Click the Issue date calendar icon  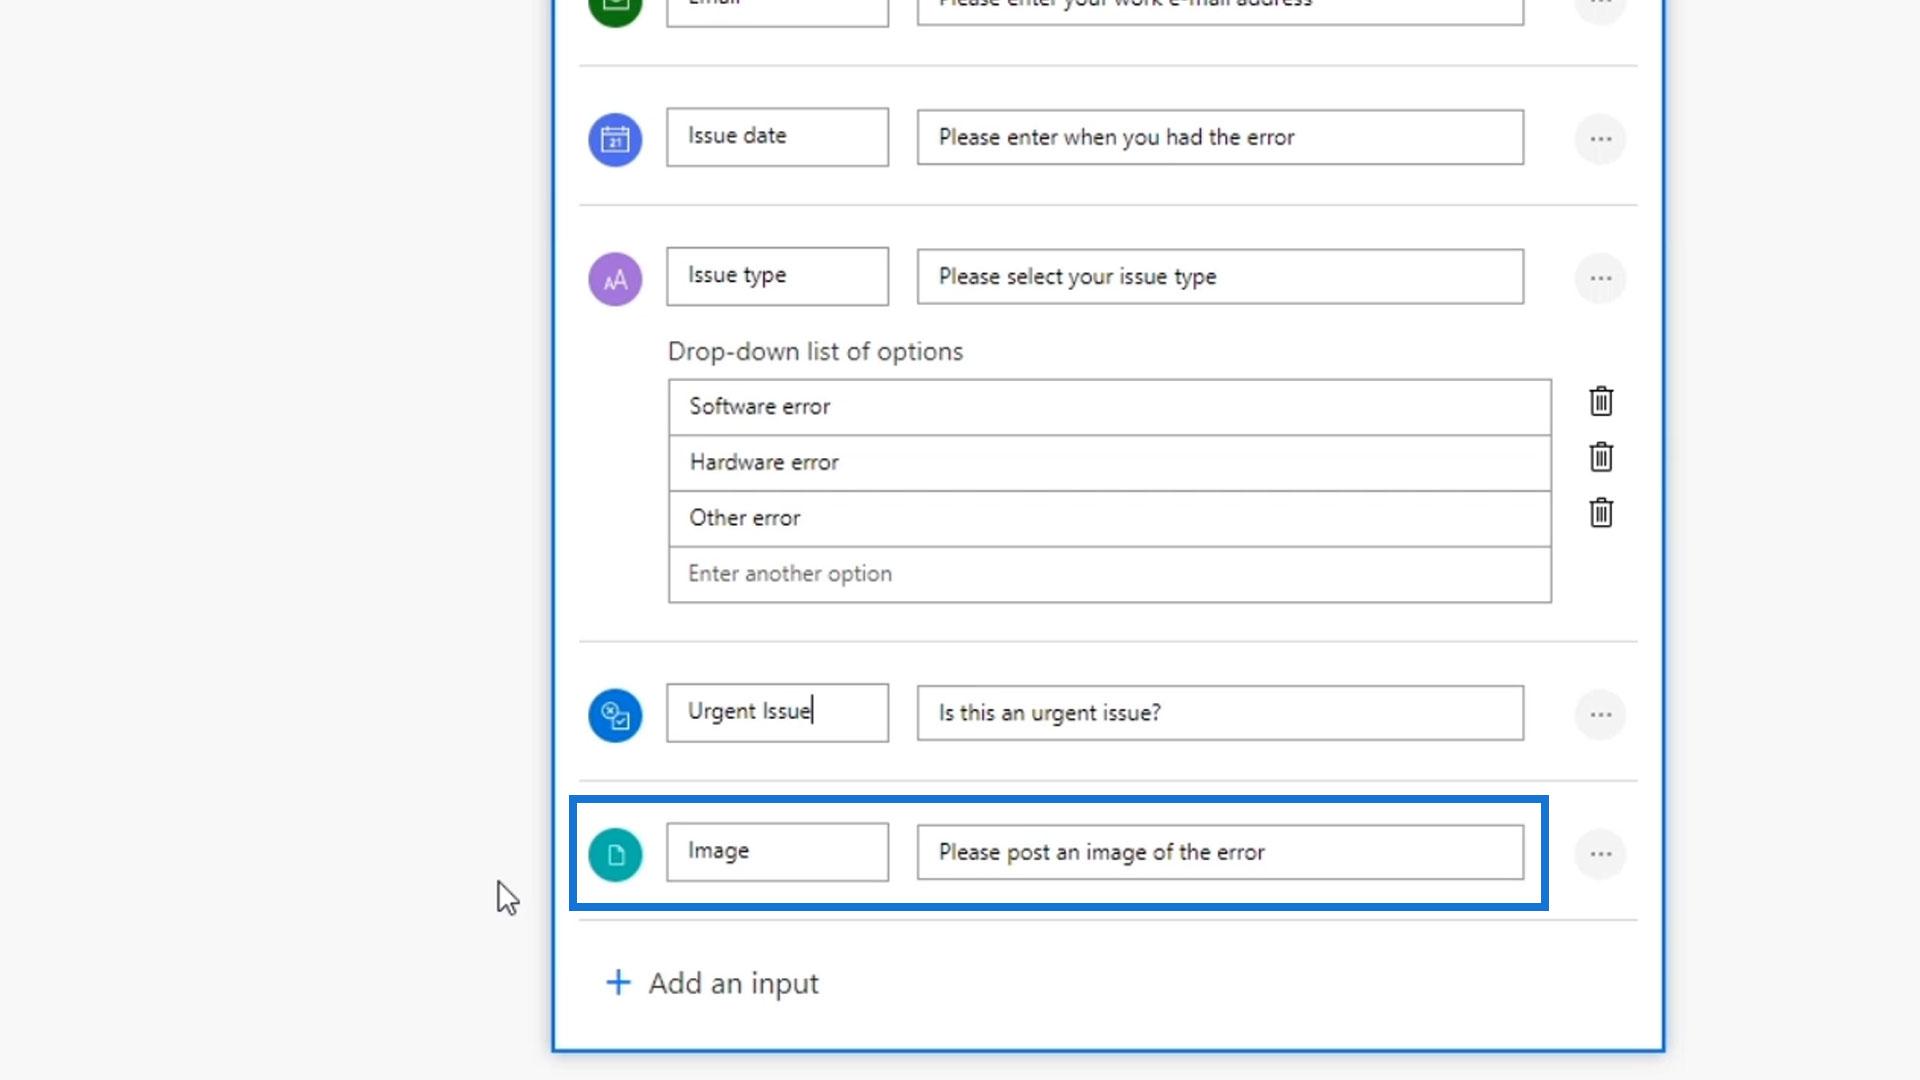615,139
